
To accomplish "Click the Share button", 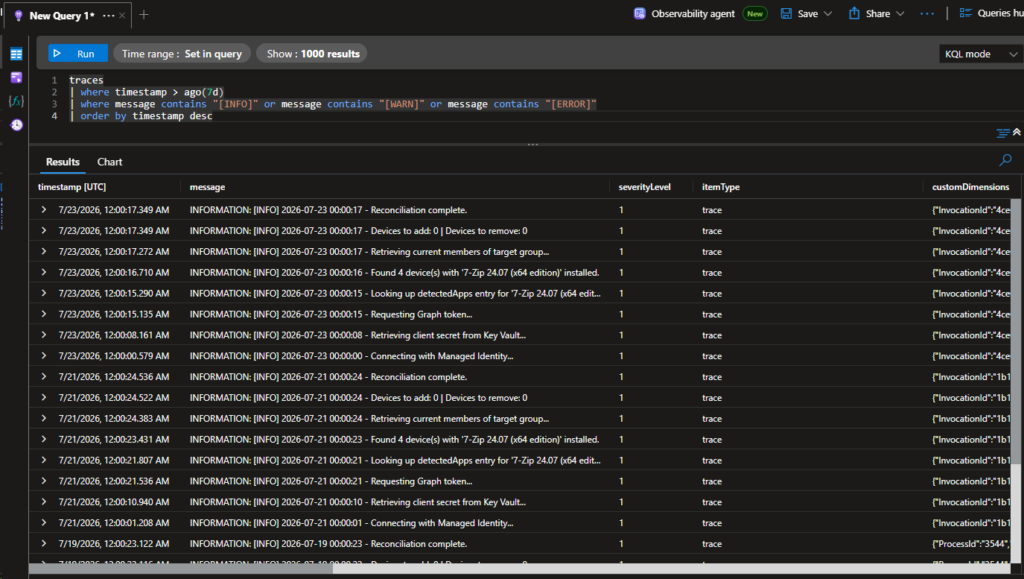I will click(869, 14).
